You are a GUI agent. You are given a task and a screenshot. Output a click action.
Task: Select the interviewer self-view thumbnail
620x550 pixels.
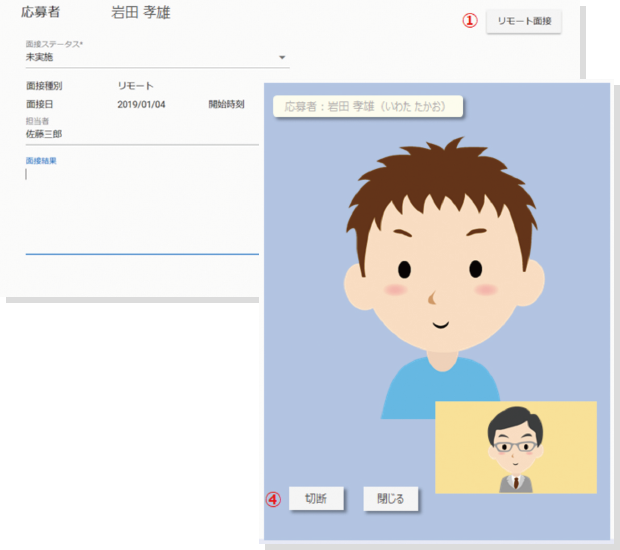[x=515, y=447]
